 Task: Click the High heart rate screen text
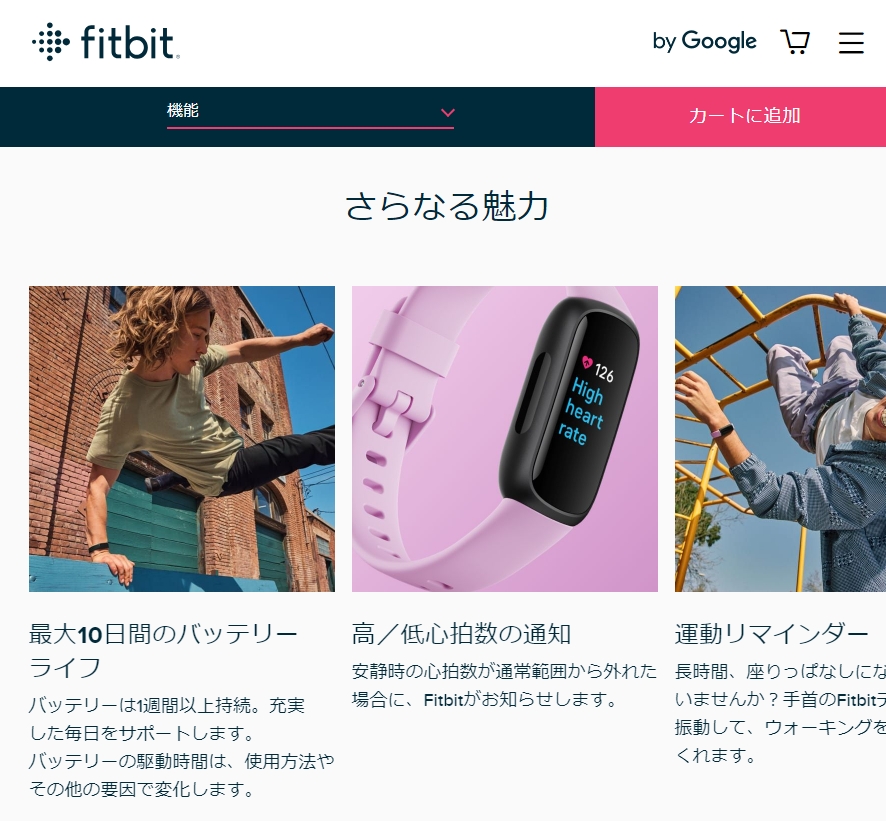click(x=581, y=411)
